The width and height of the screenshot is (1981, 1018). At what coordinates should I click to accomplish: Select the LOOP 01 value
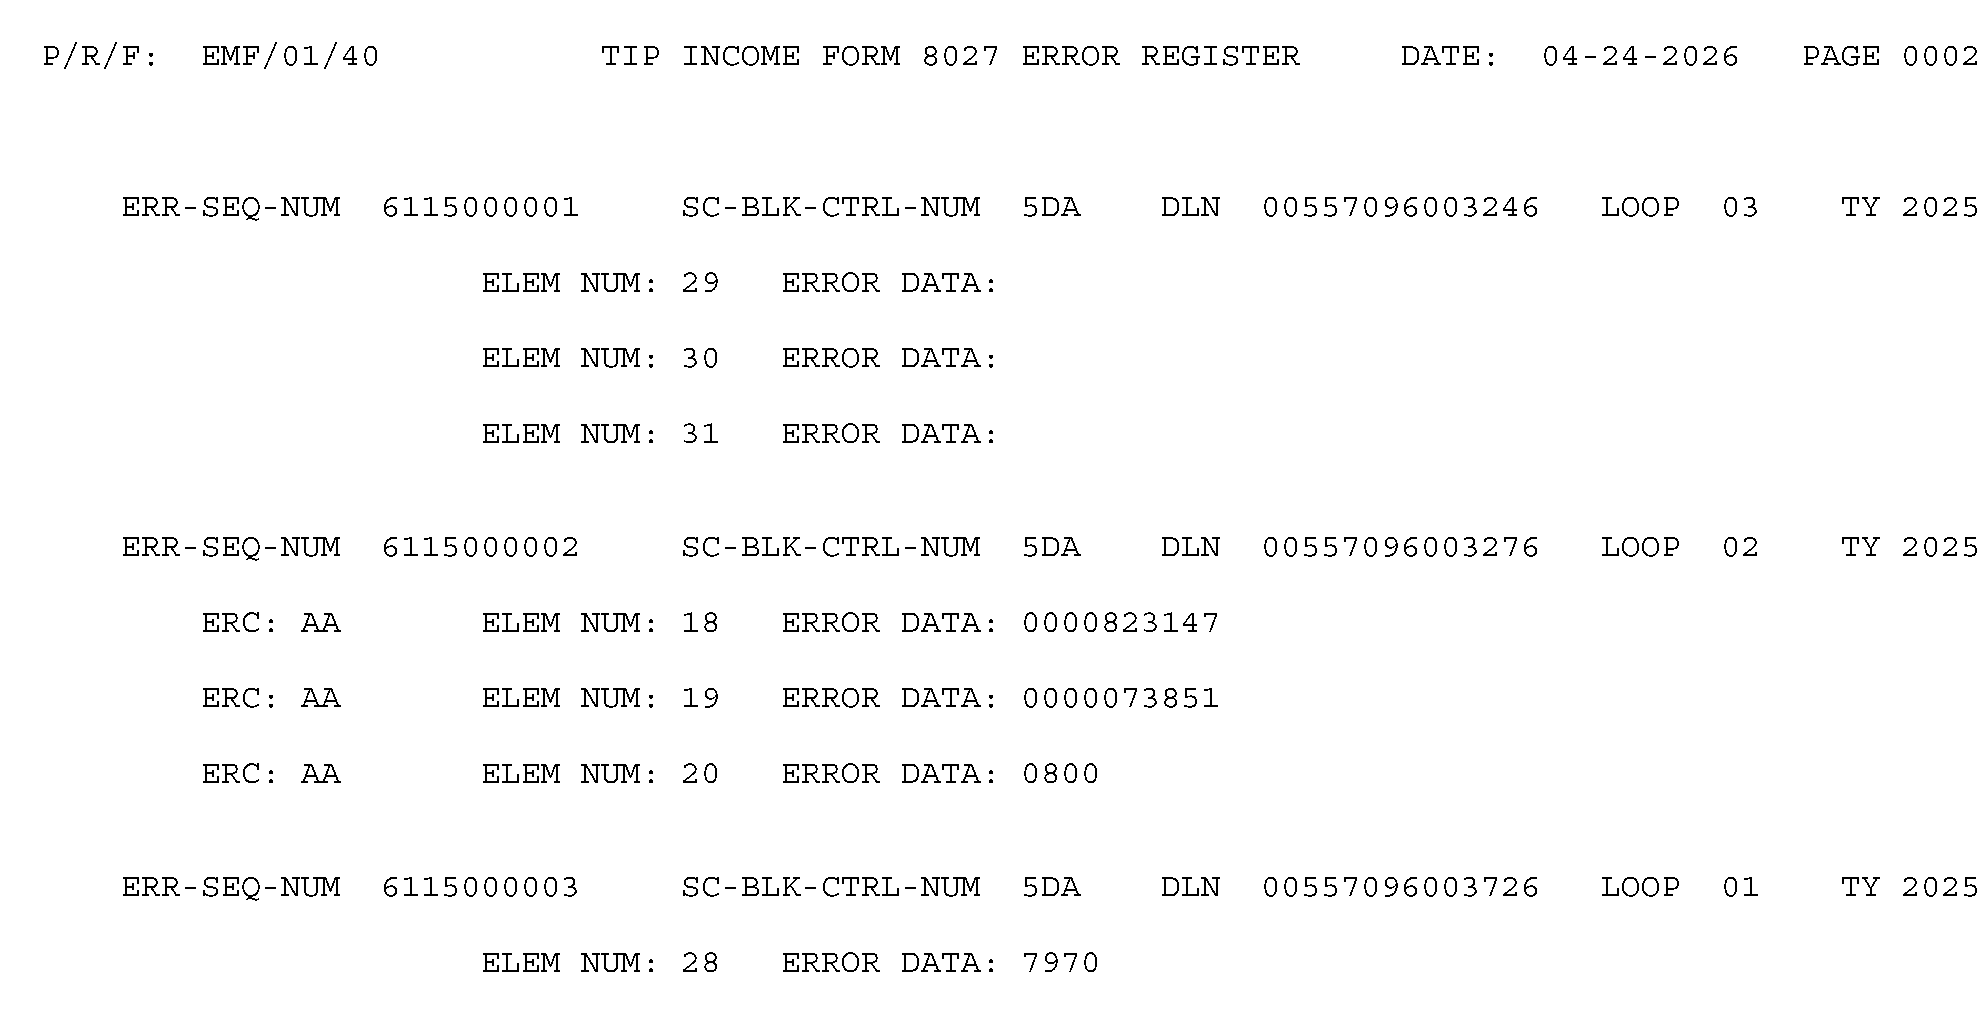coord(1740,888)
